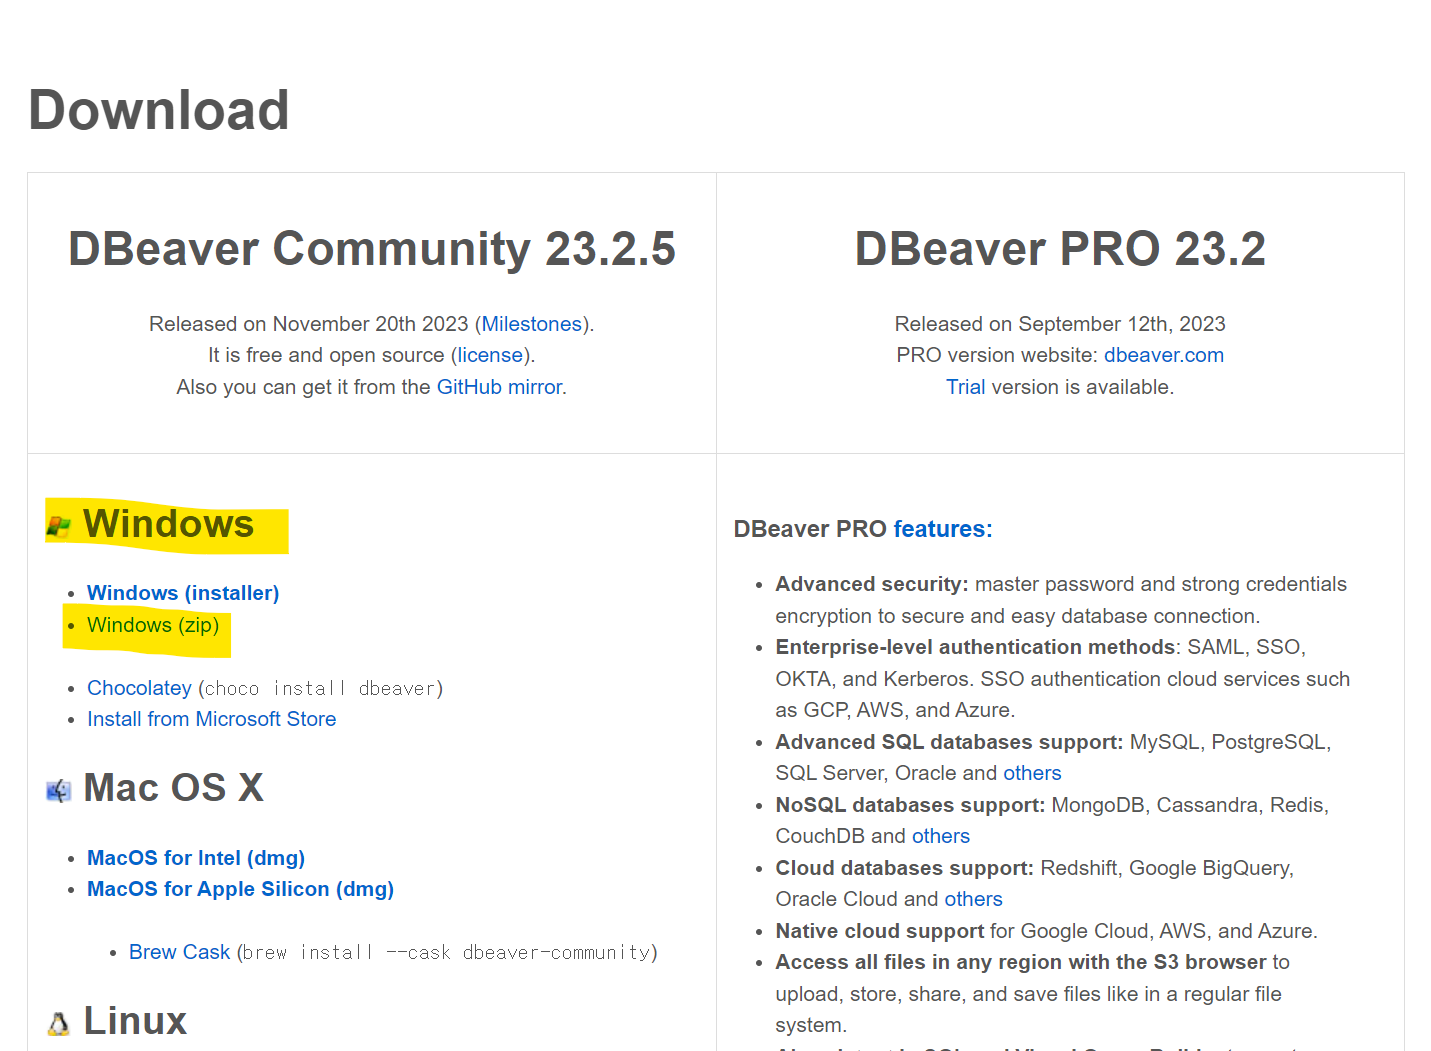The width and height of the screenshot is (1431, 1051).
Task: Download MacOS for Apple Silicon (dmg)
Action: click(x=240, y=889)
